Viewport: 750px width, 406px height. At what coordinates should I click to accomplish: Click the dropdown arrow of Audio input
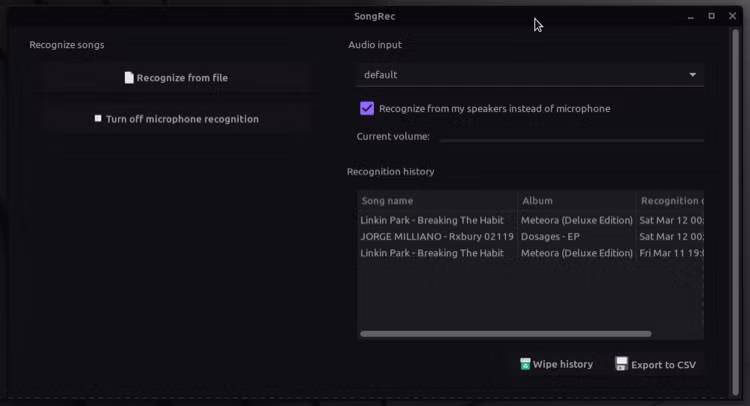[x=692, y=75]
